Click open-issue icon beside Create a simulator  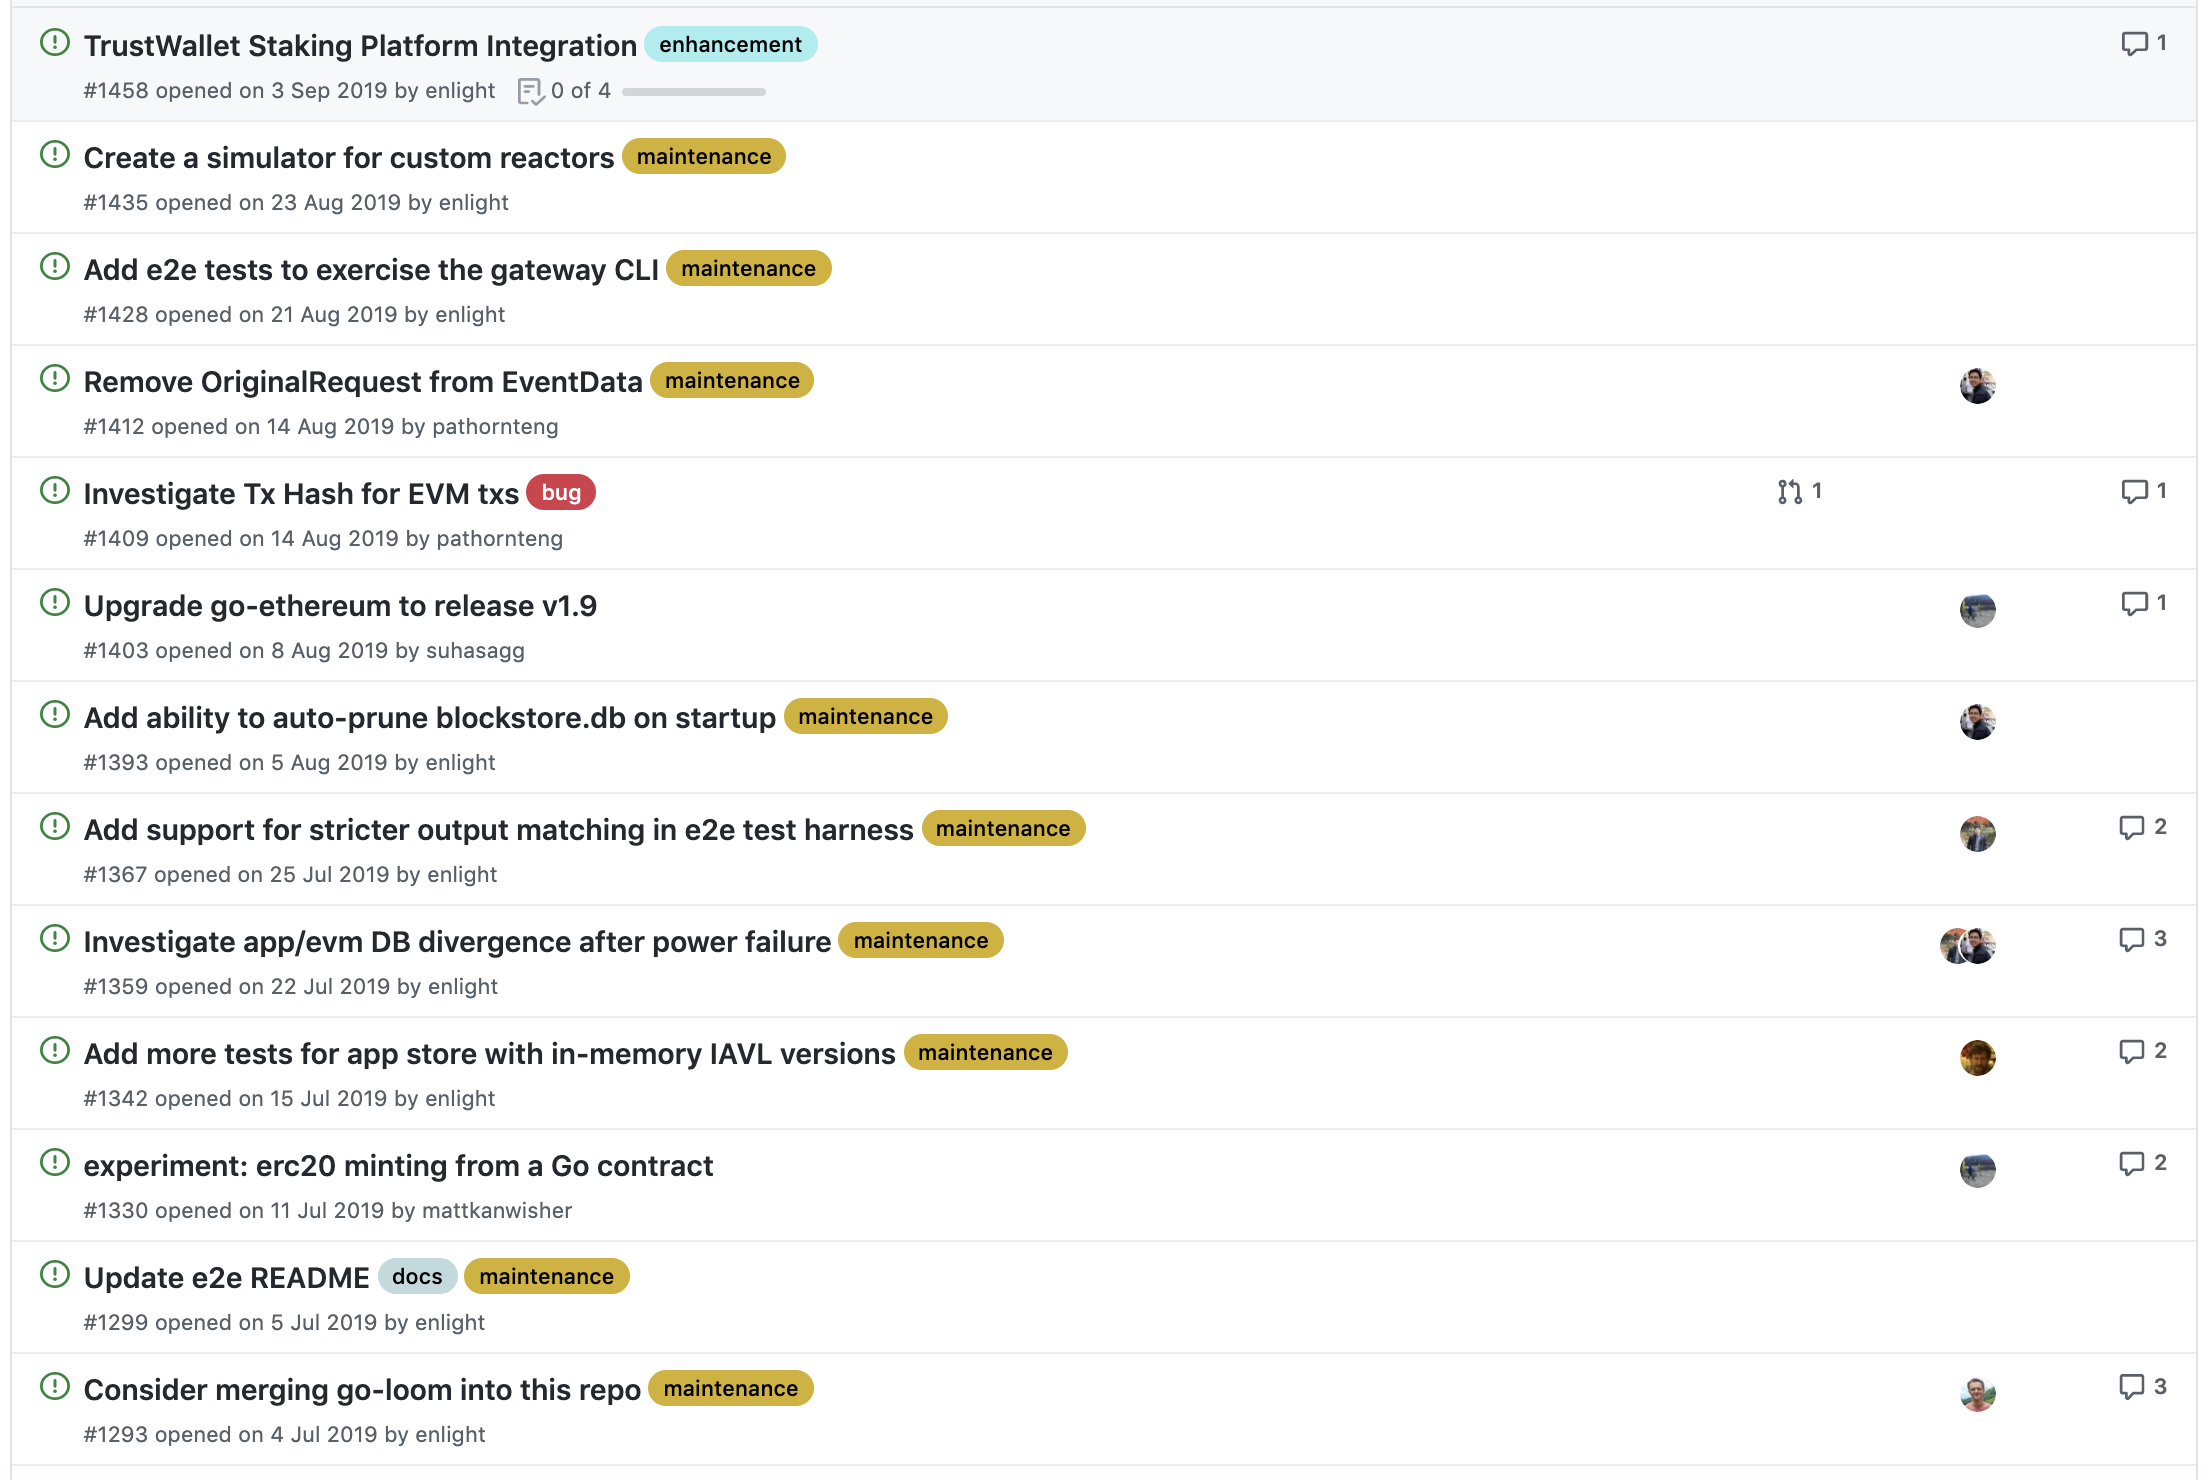(54, 155)
